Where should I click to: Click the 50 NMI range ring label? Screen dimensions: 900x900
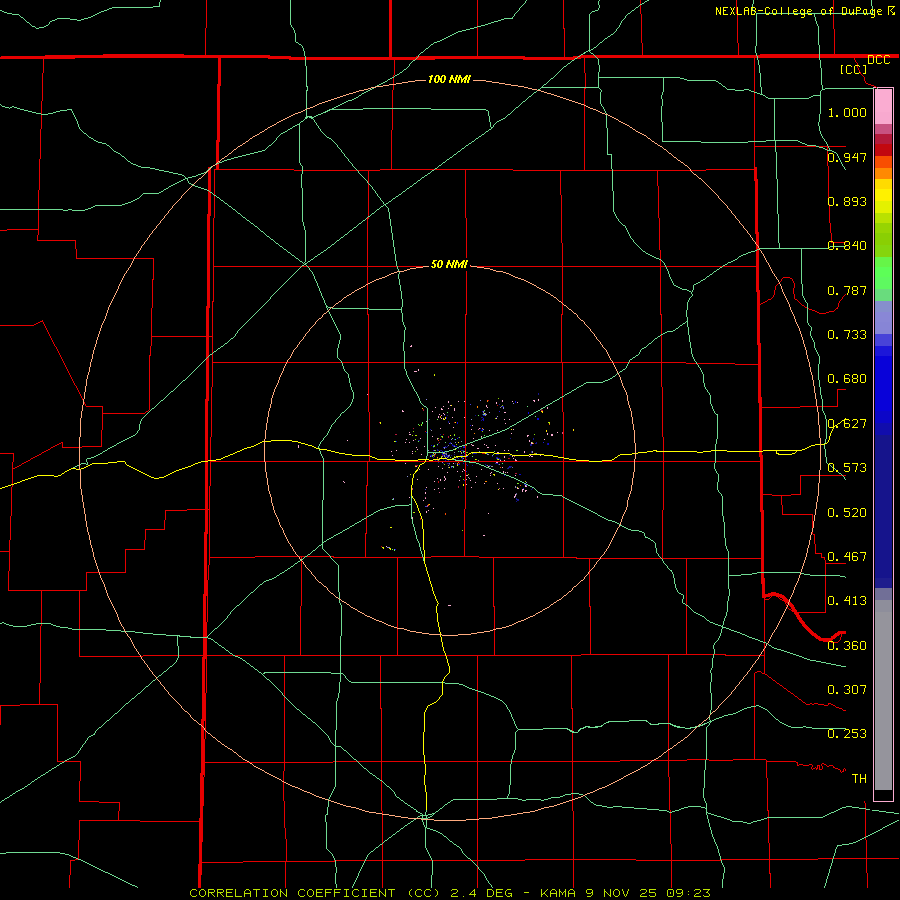tap(449, 264)
